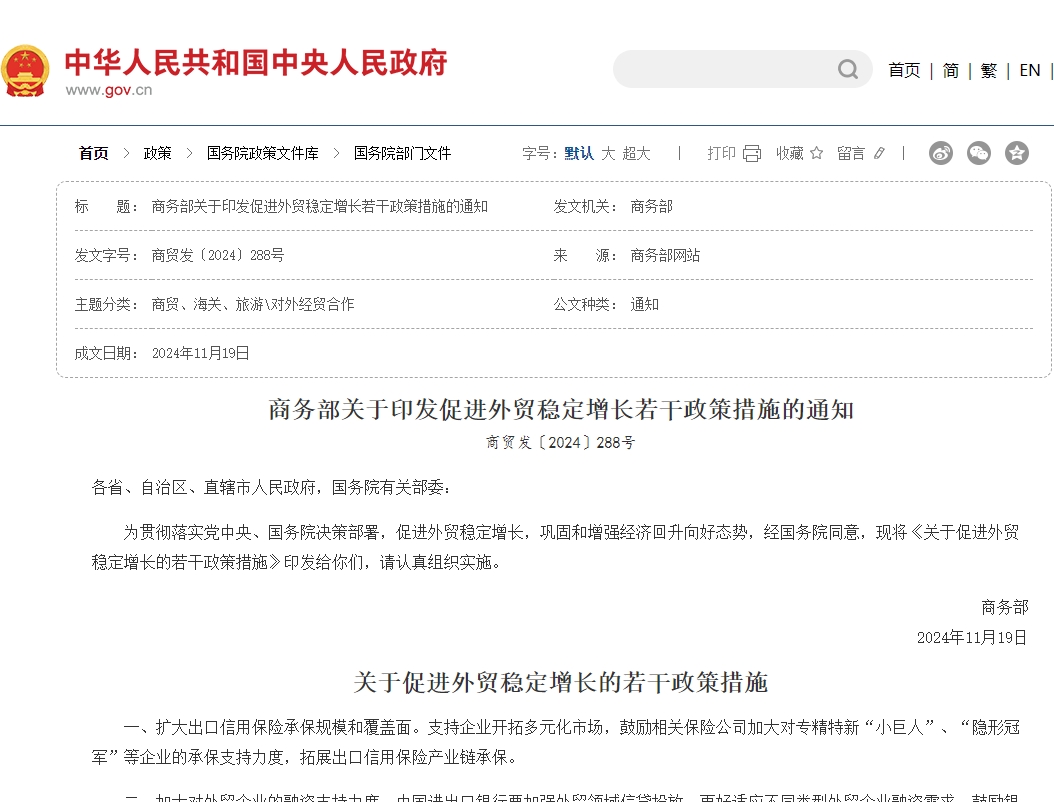Click the search magnifier icon
The height and width of the screenshot is (802, 1054).
tap(847, 69)
